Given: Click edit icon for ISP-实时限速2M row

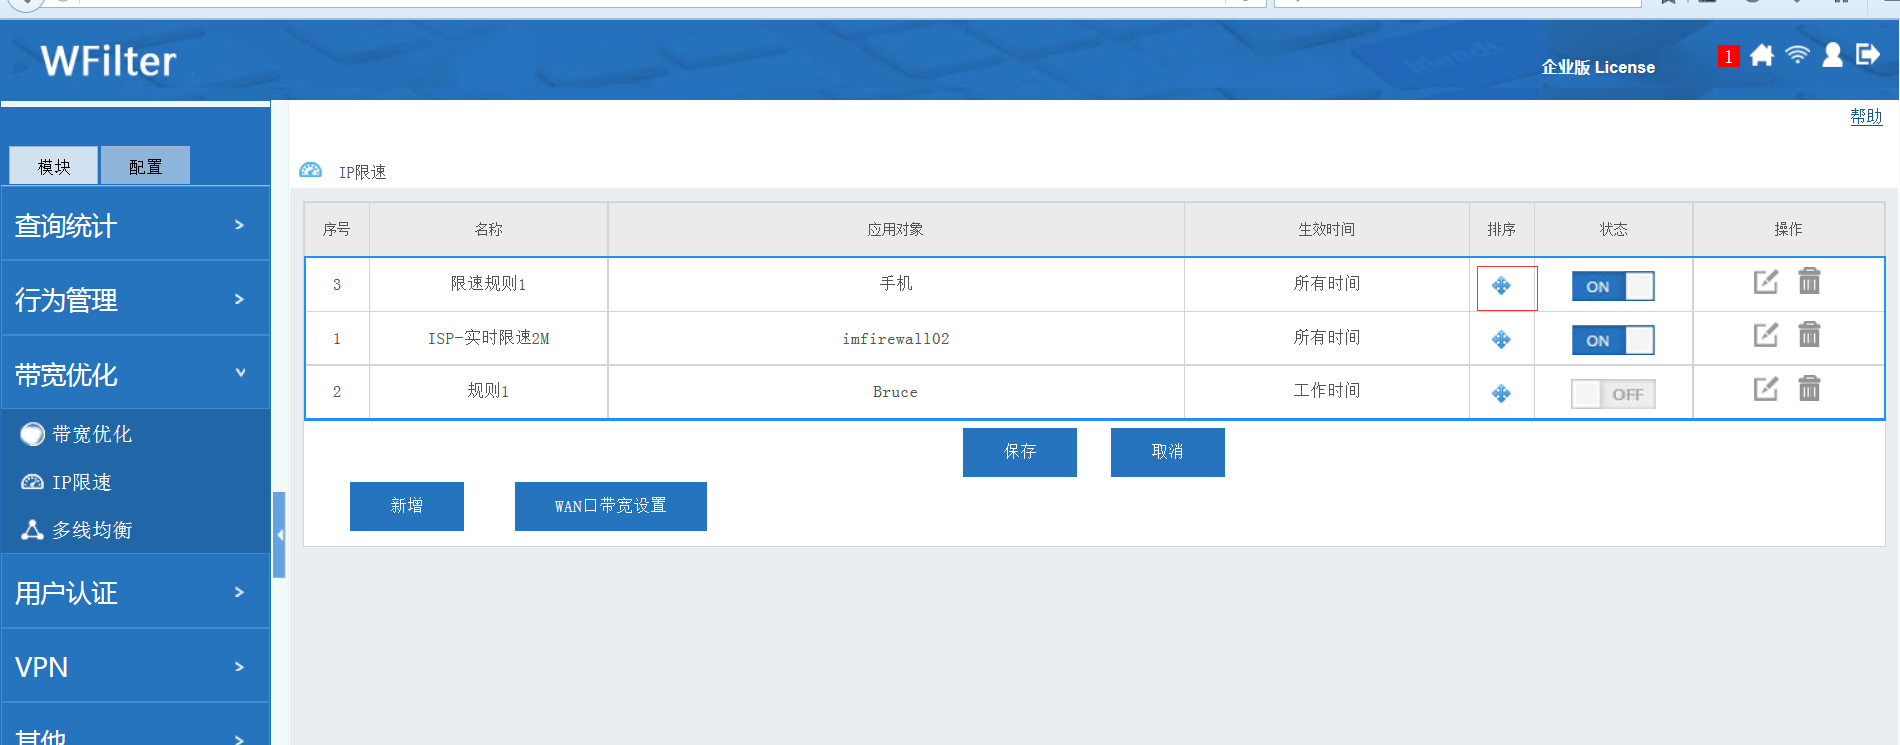Looking at the screenshot, I should click(1766, 335).
